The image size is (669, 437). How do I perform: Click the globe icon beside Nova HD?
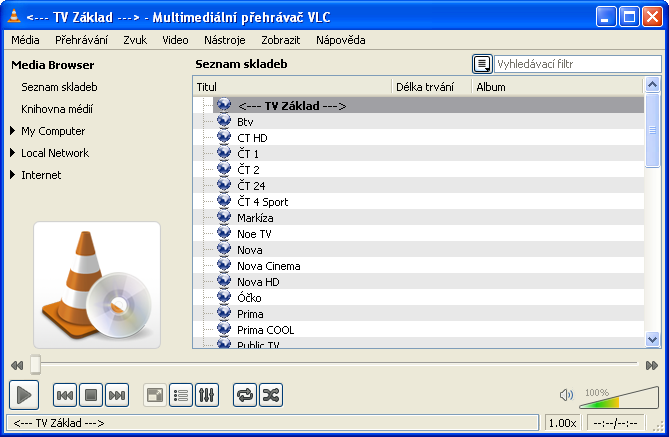pos(224,281)
